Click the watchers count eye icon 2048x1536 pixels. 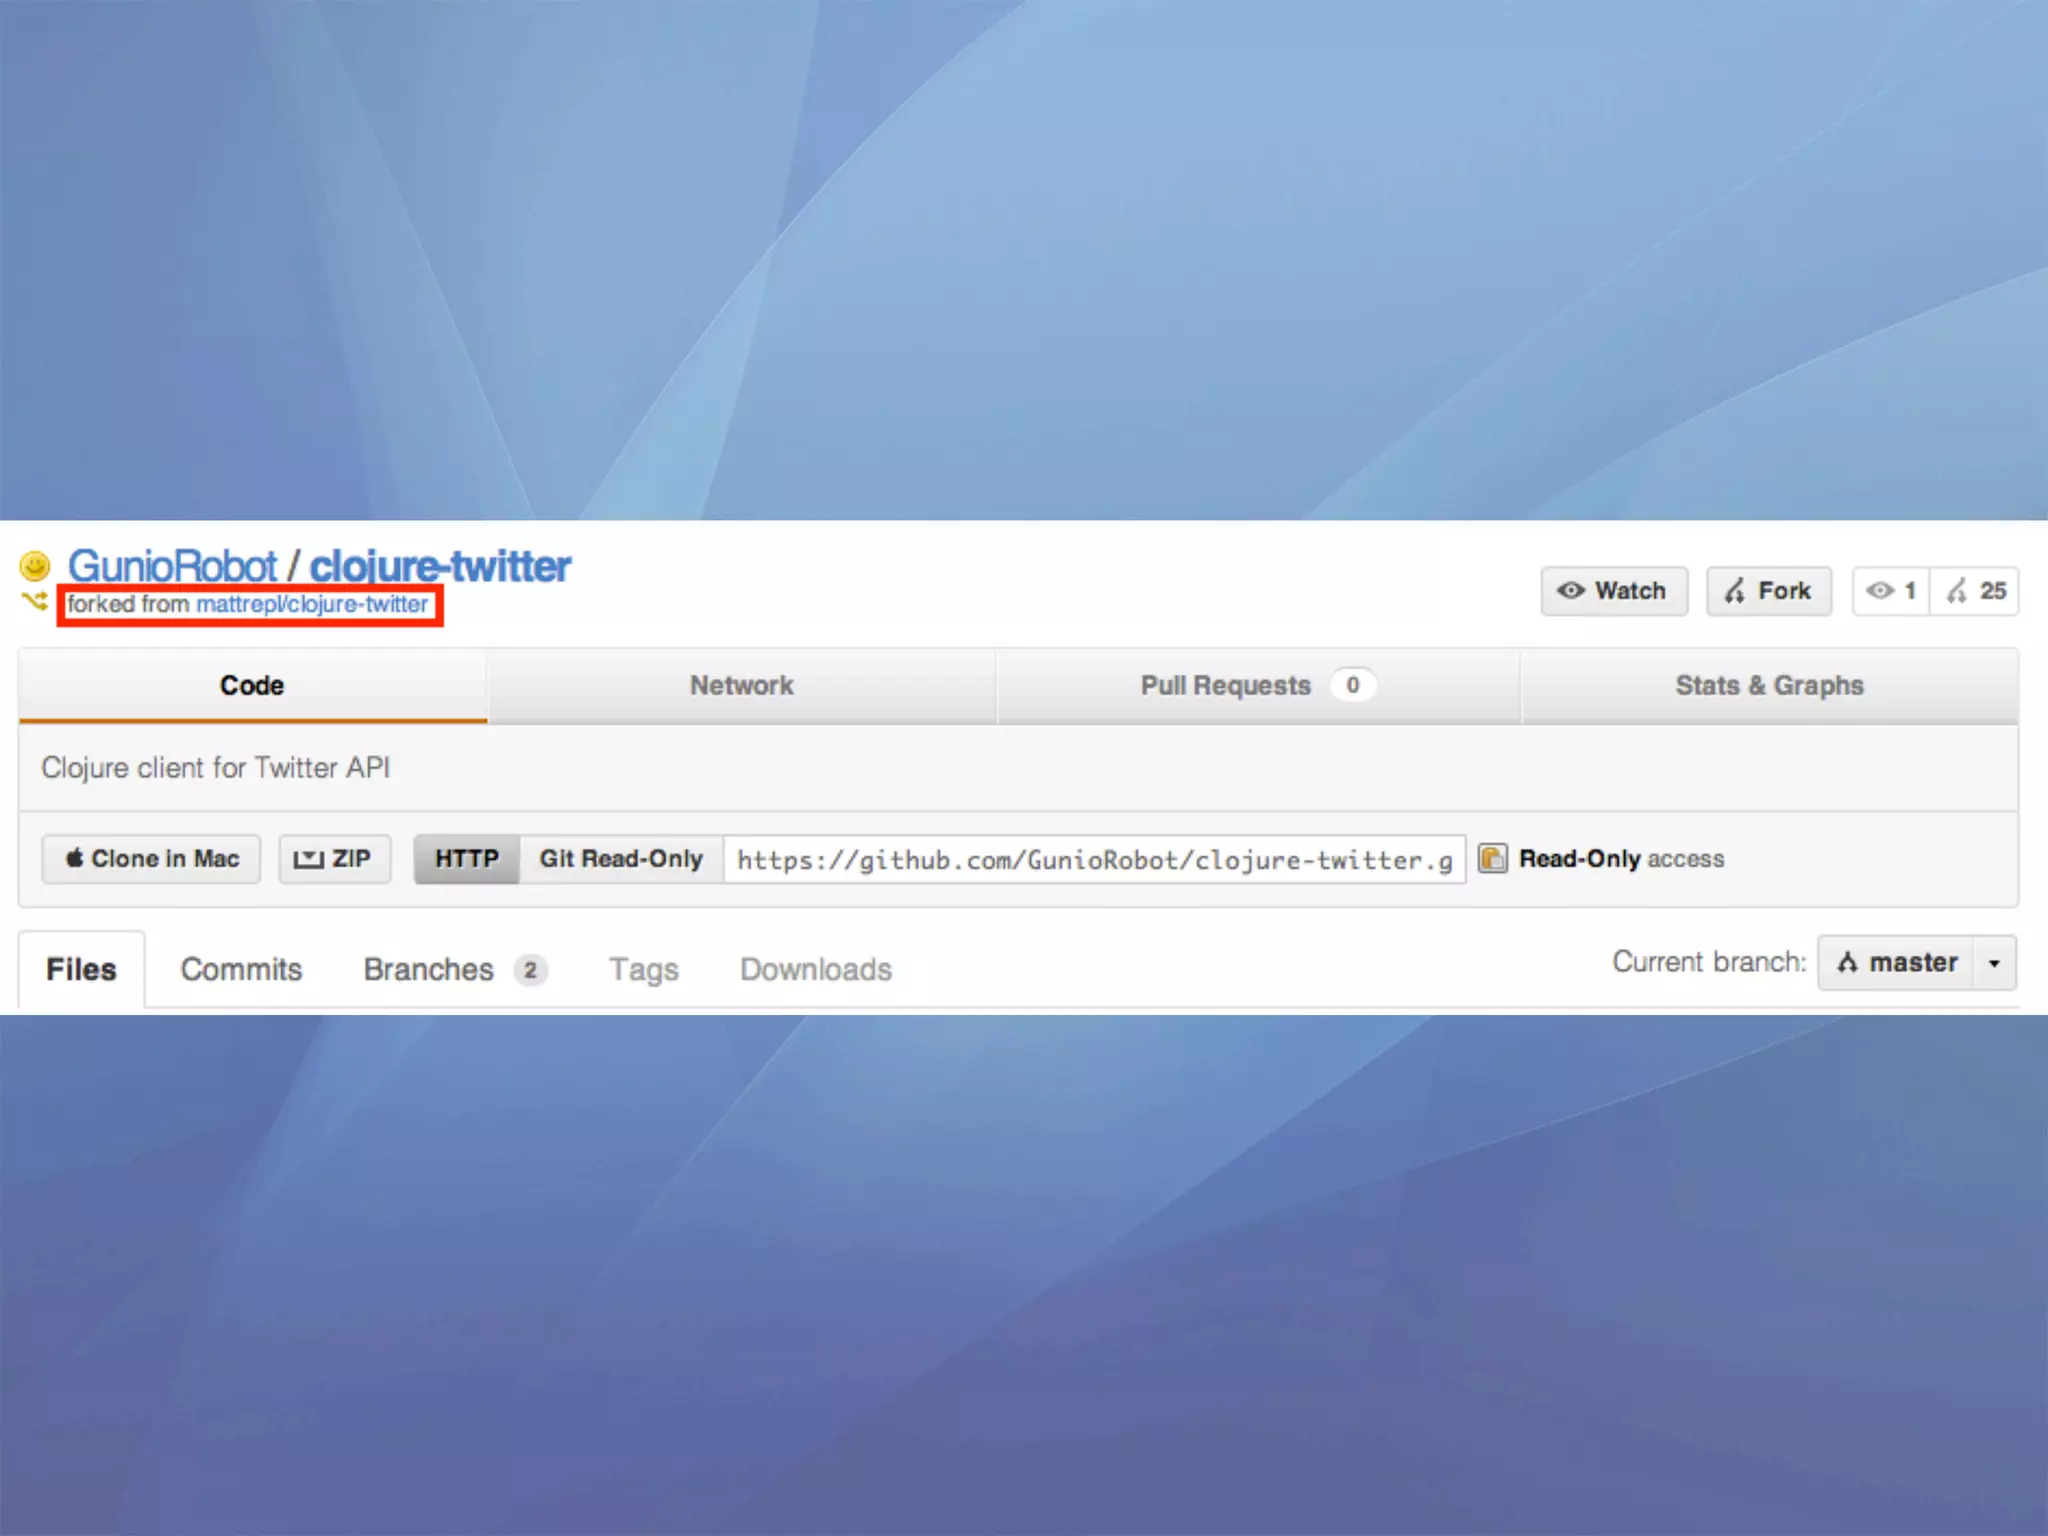point(1880,591)
